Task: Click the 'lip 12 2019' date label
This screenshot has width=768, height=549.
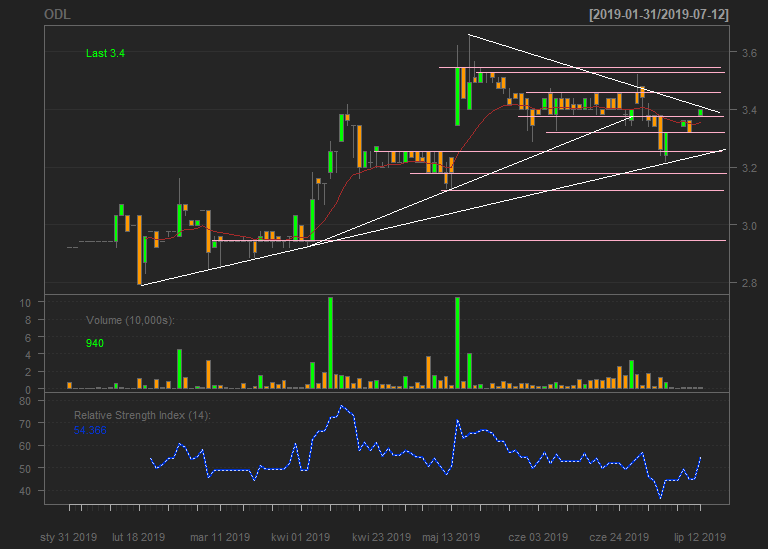Action: click(700, 537)
